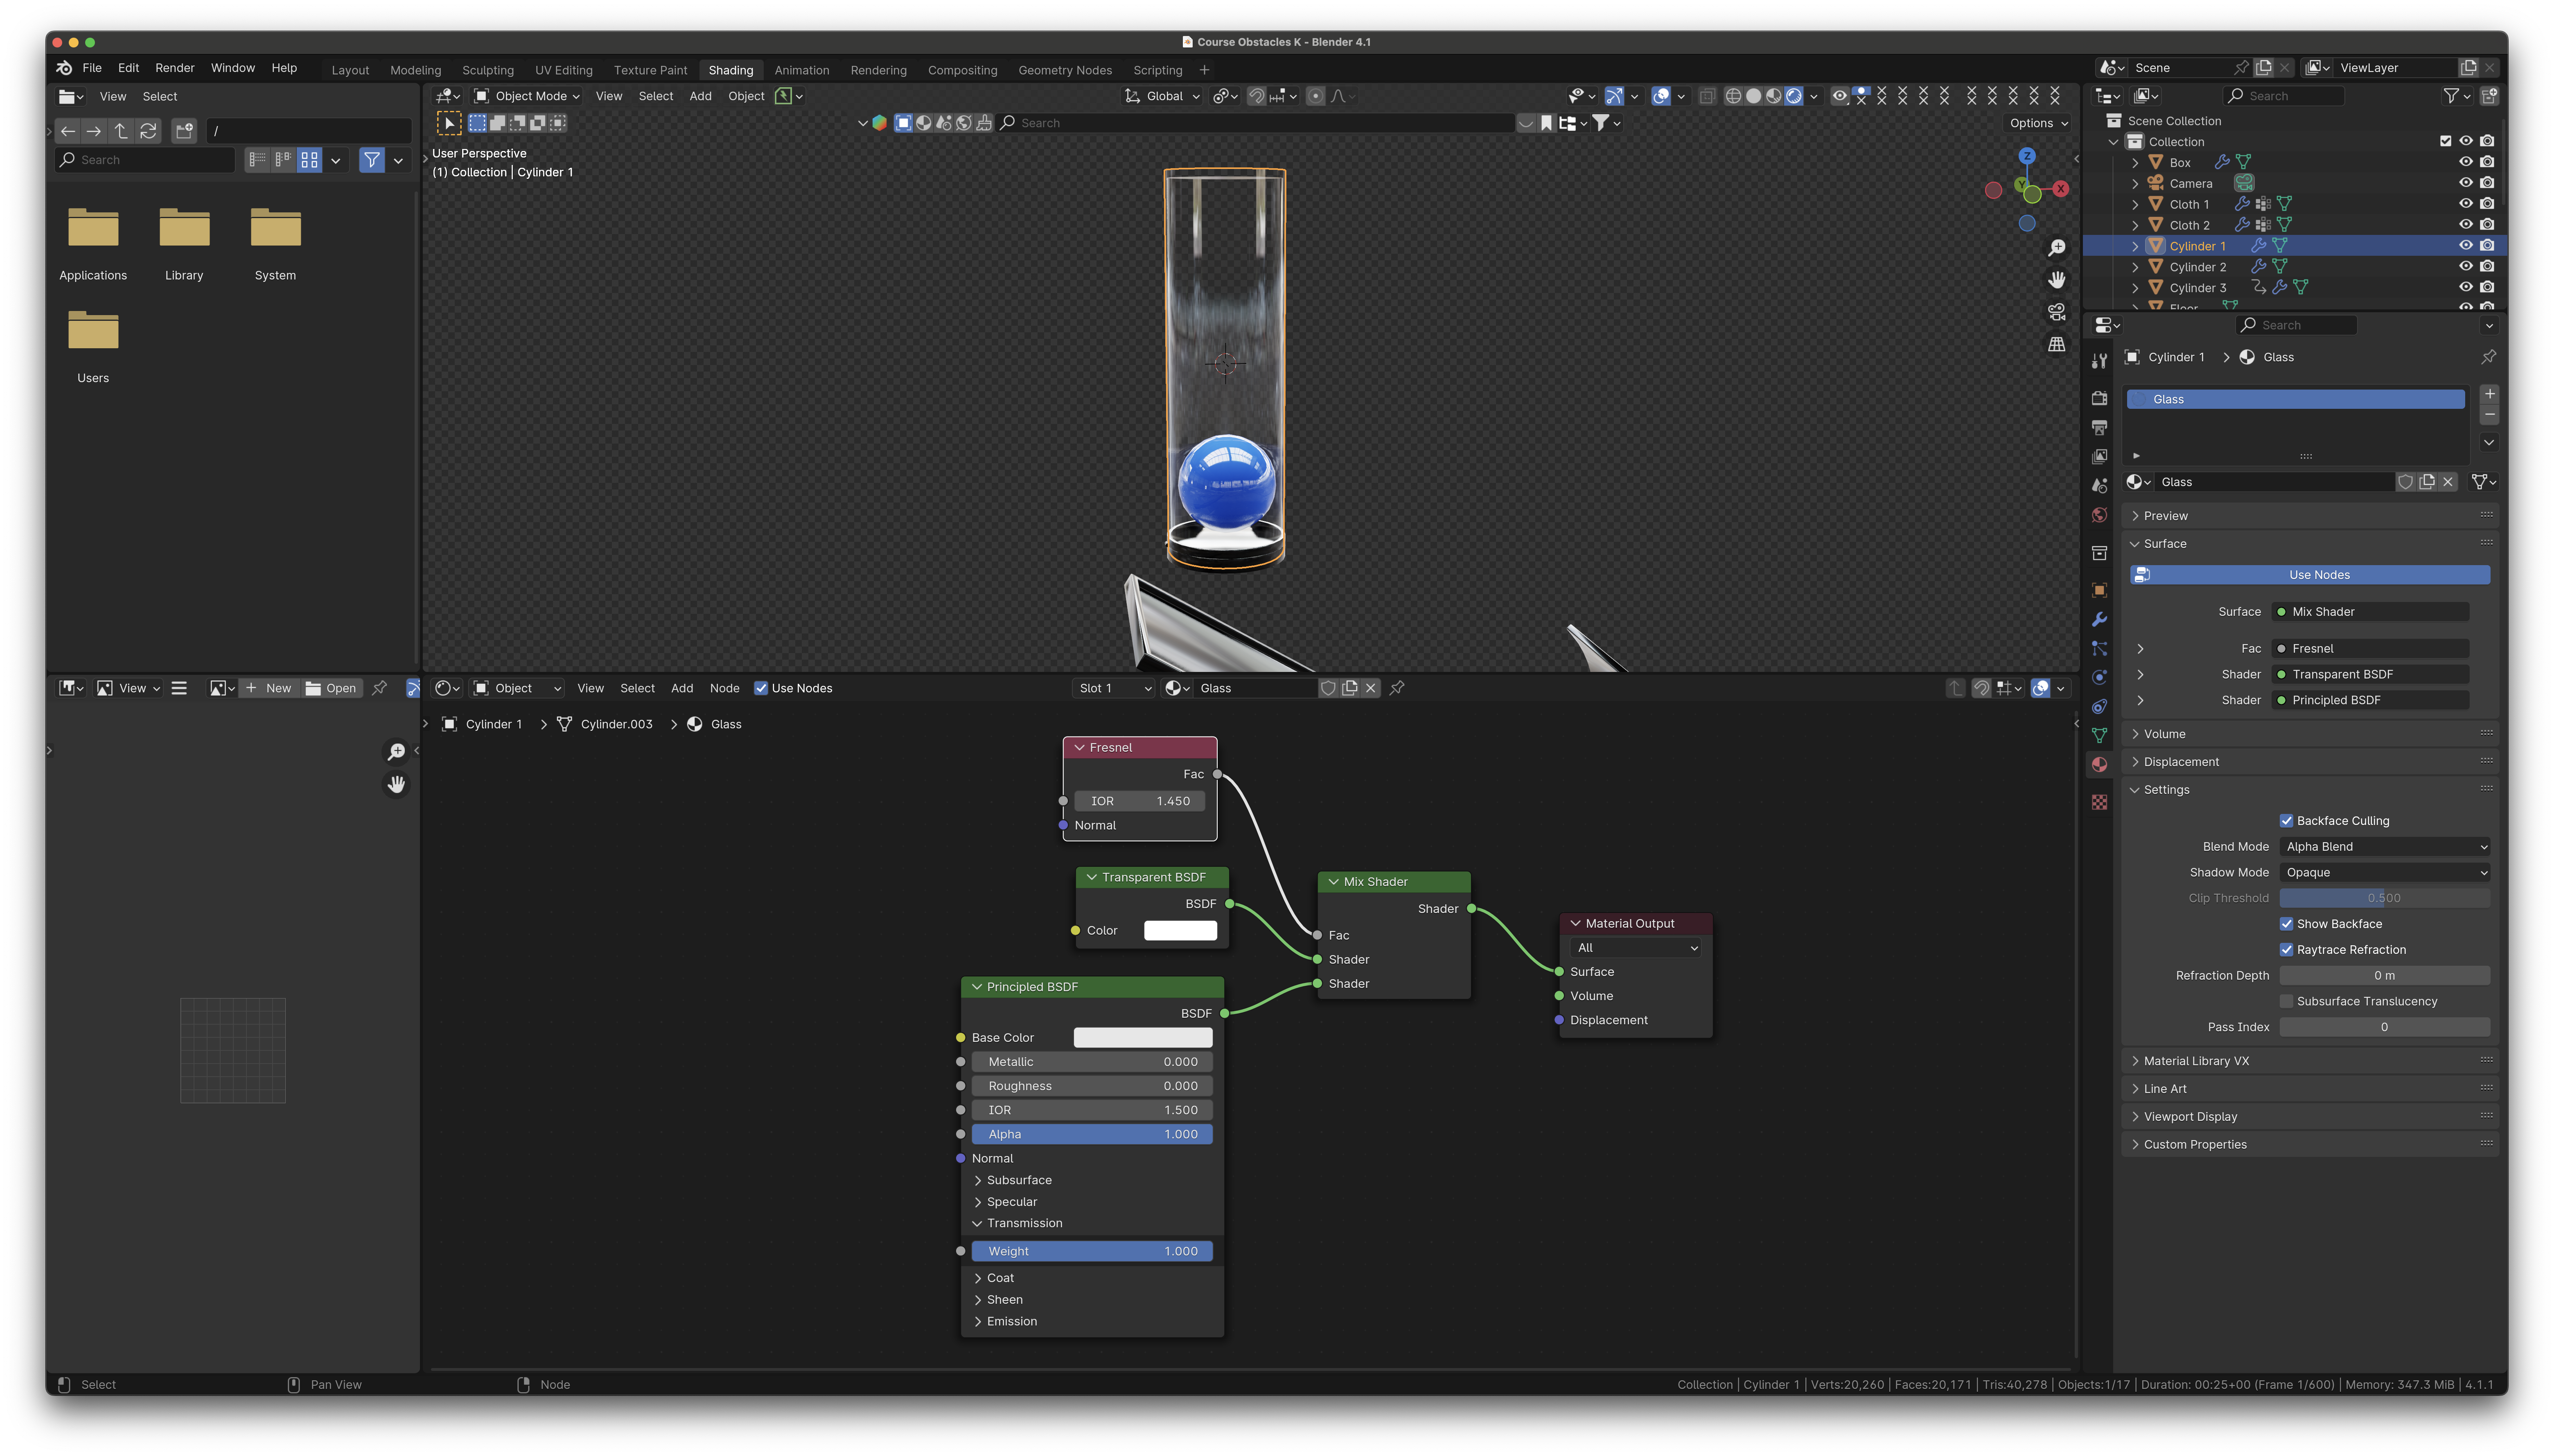The image size is (2554, 1456).
Task: Refresh the file browser listing
Action: coord(148,131)
